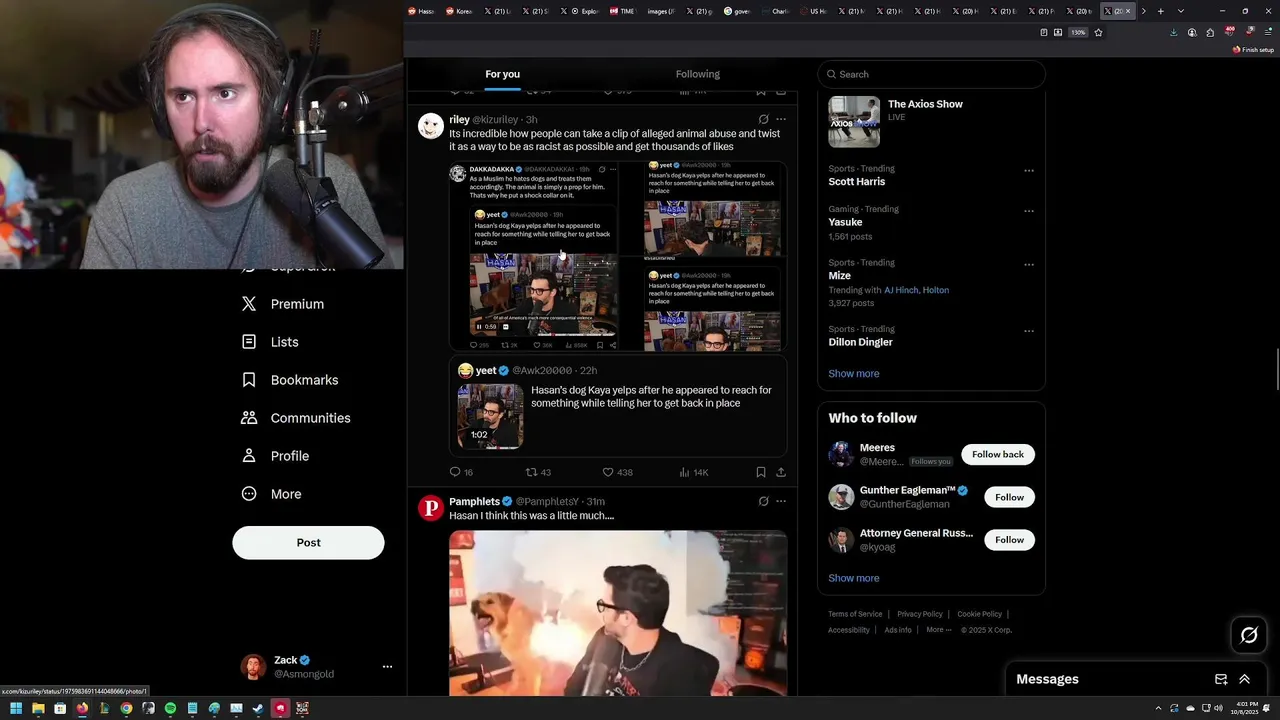The height and width of the screenshot is (720, 1280).
Task: Open Pamphlets' profile avatar
Action: tap(431, 508)
